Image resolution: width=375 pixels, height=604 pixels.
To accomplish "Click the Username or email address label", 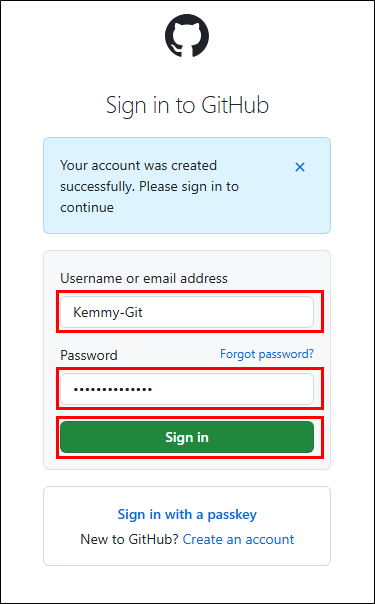I will click(x=144, y=278).
